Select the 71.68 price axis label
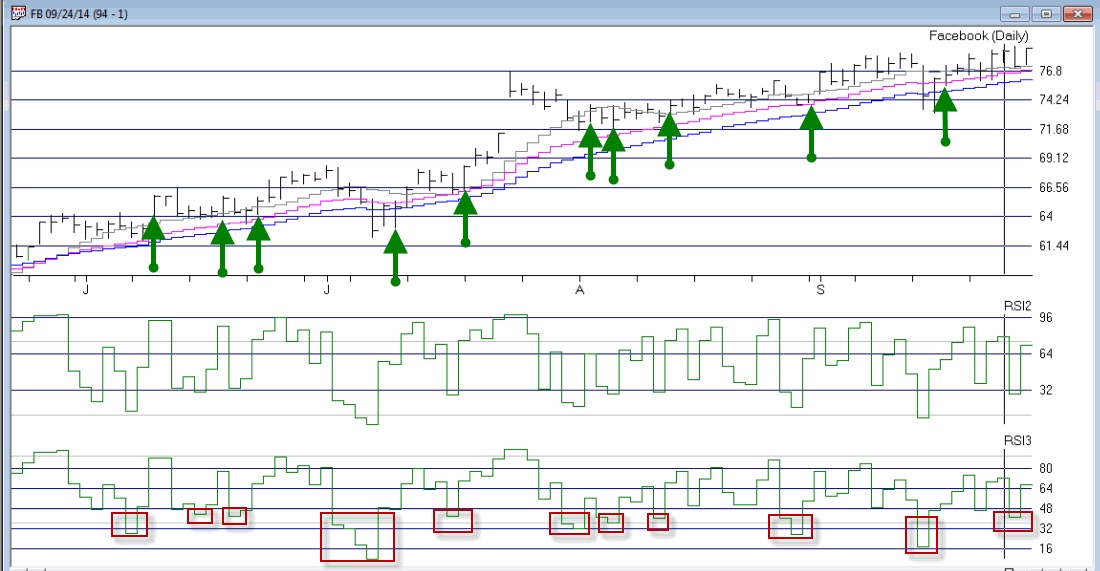This screenshot has height=571, width=1100. (1054, 129)
